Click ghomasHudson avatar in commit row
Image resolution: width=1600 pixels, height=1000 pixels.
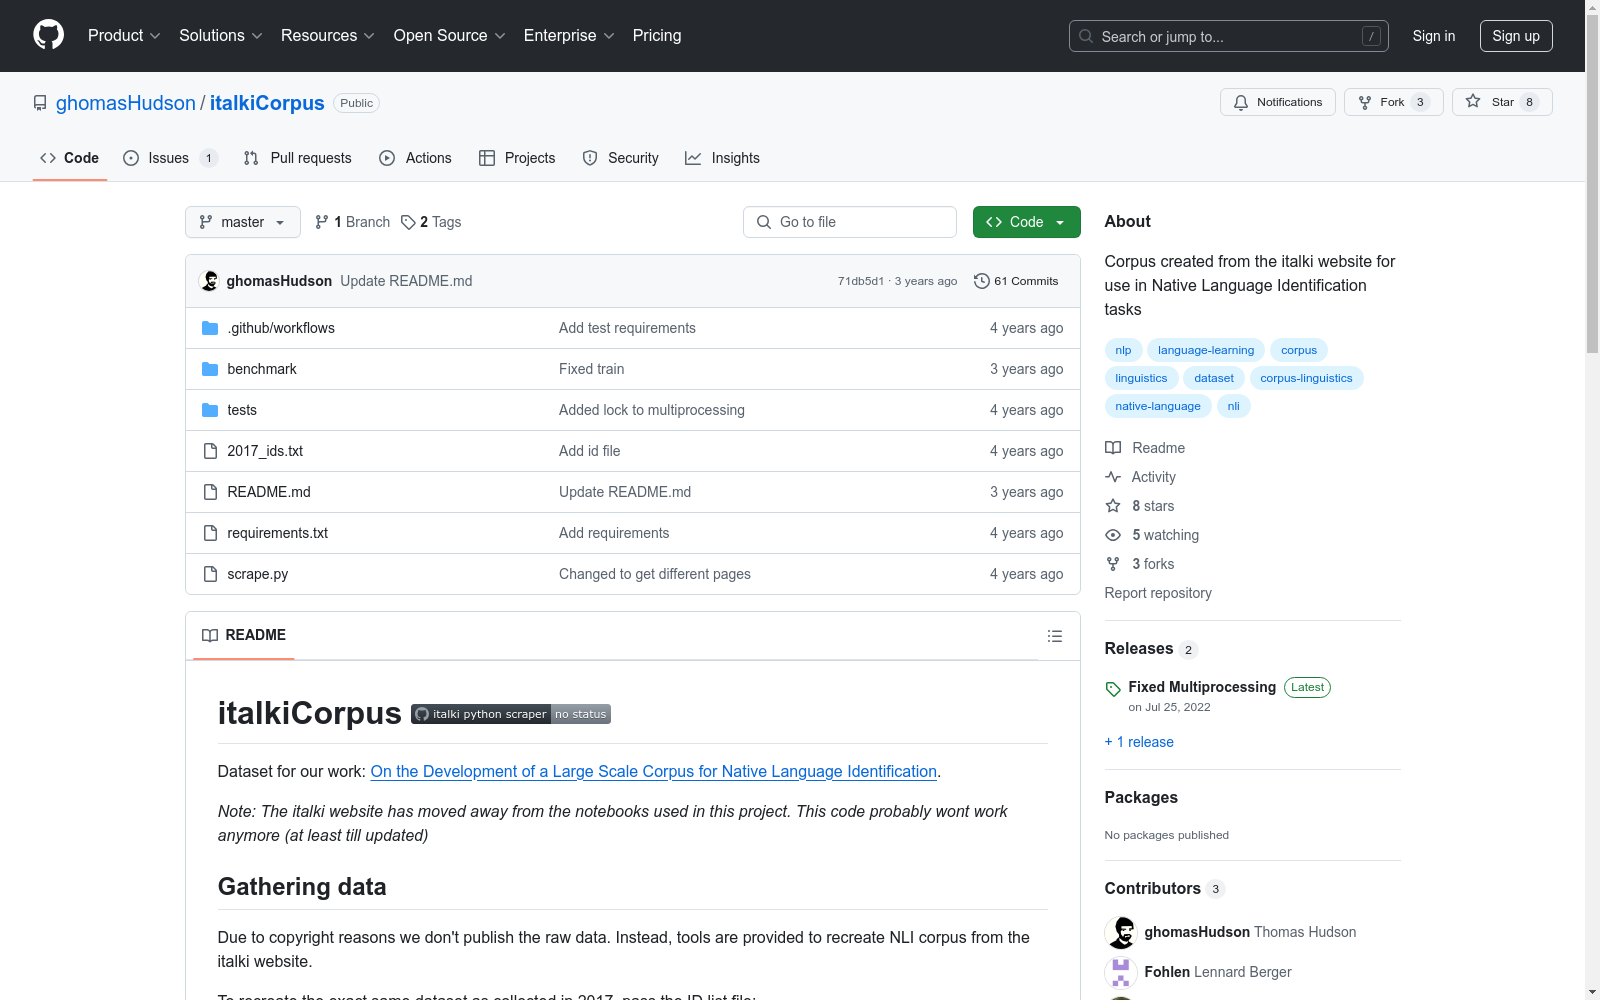(x=210, y=281)
